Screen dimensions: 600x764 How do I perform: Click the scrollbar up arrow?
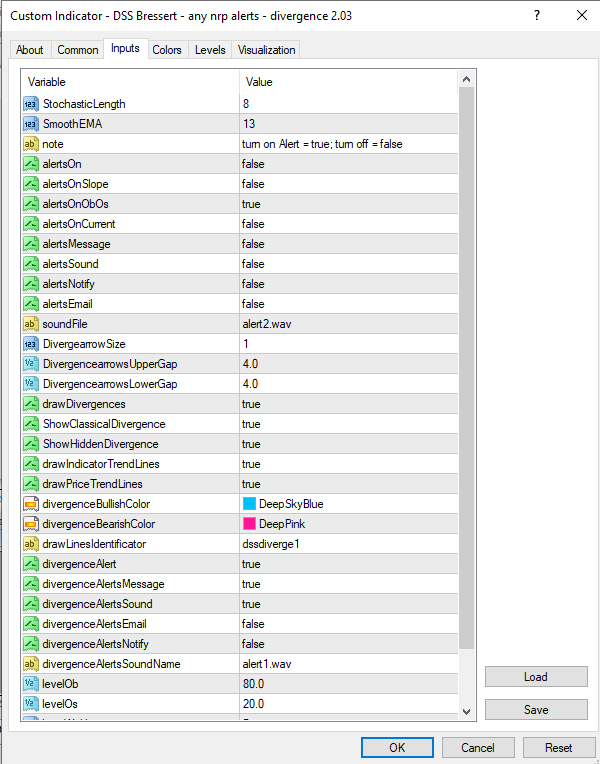coord(466,79)
